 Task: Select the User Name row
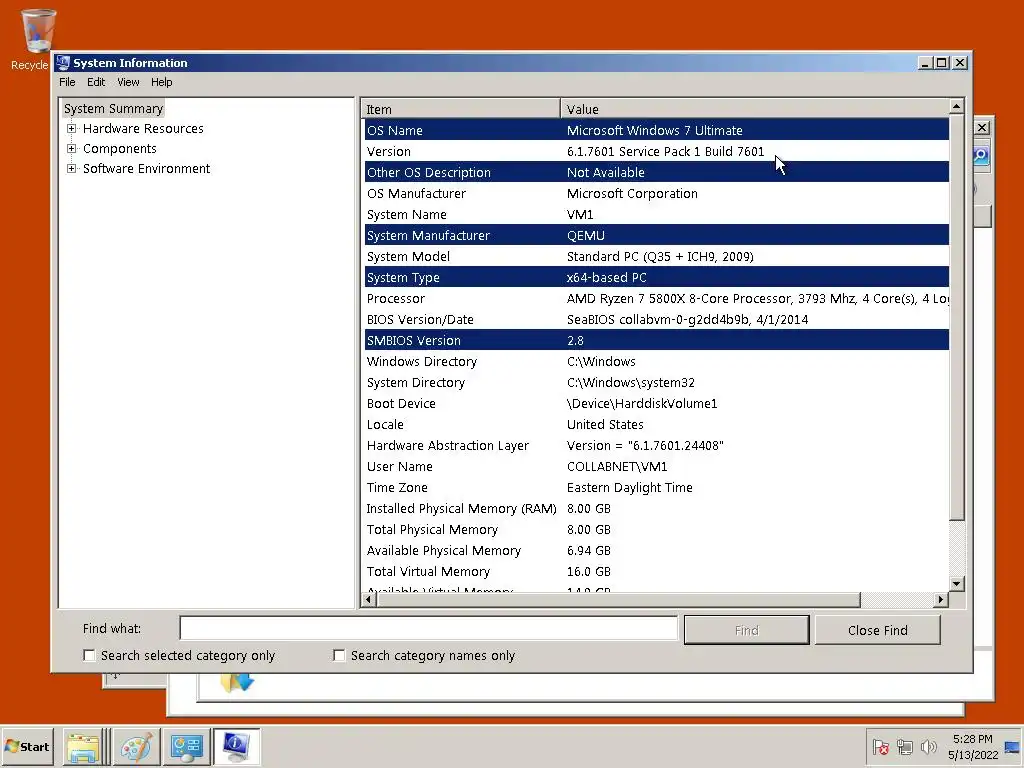click(656, 466)
